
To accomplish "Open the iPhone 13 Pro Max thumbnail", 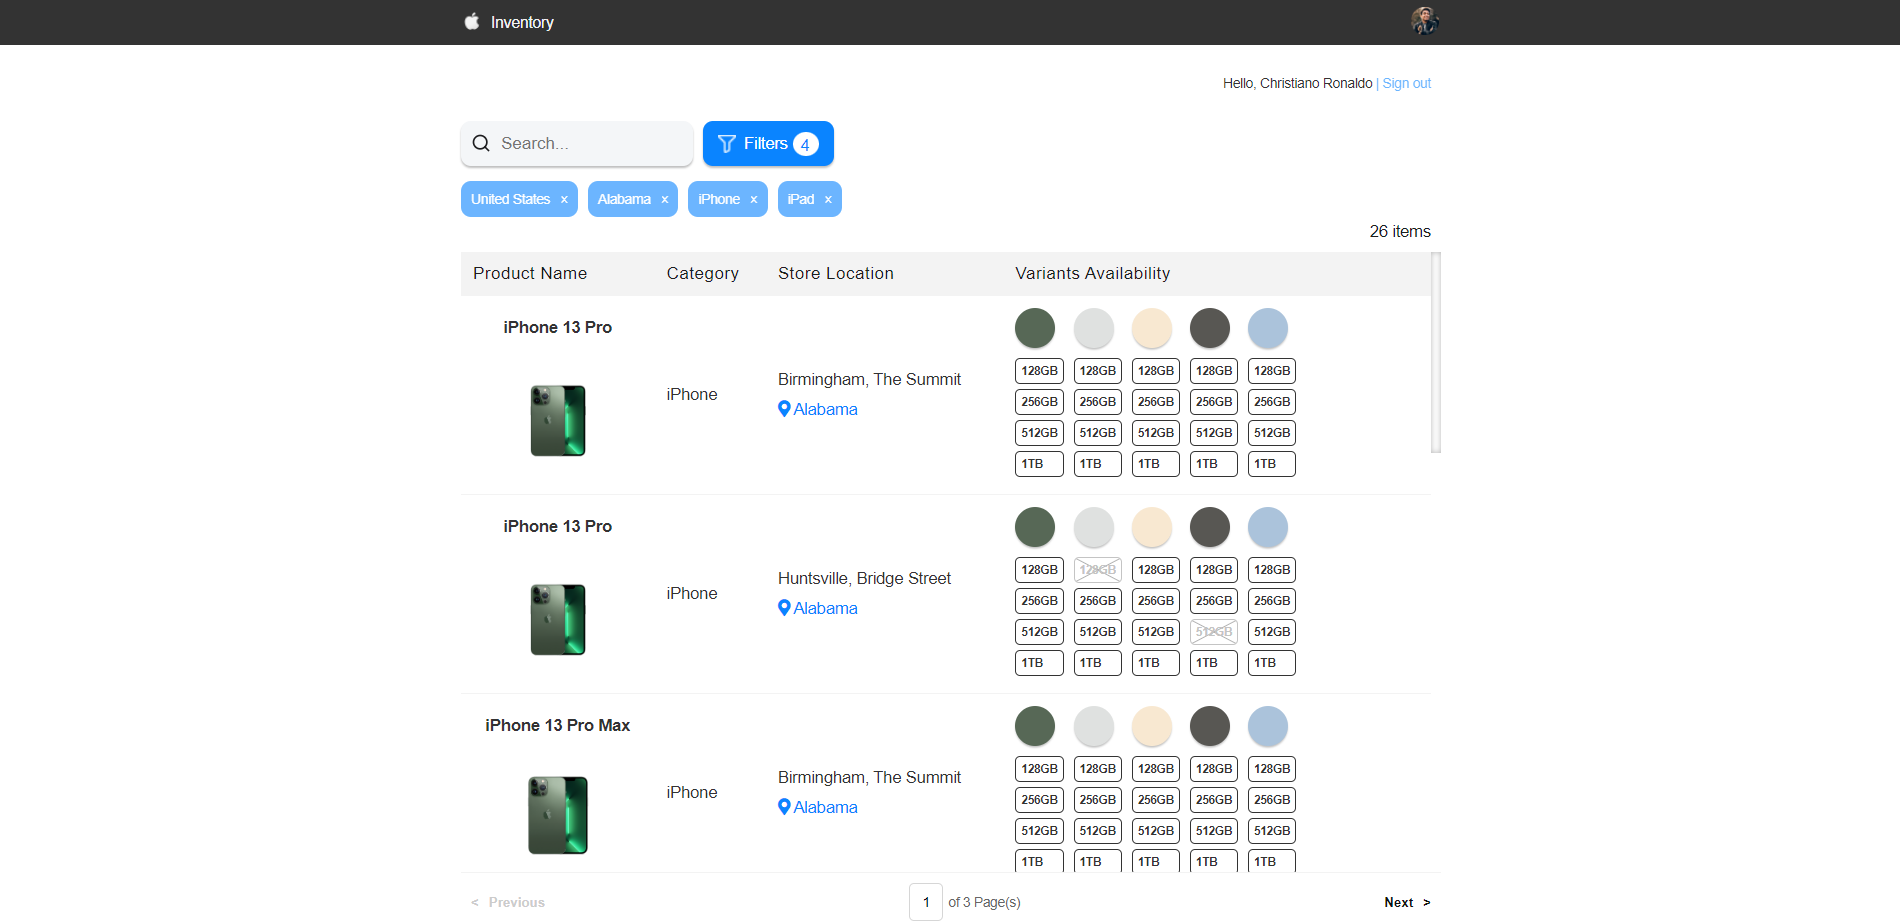I will click(x=558, y=815).
